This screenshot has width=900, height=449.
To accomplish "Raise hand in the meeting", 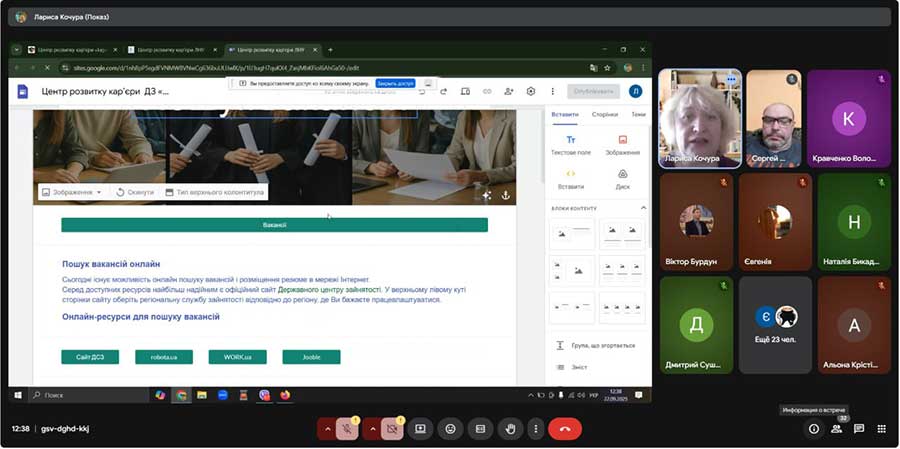I will coord(510,429).
